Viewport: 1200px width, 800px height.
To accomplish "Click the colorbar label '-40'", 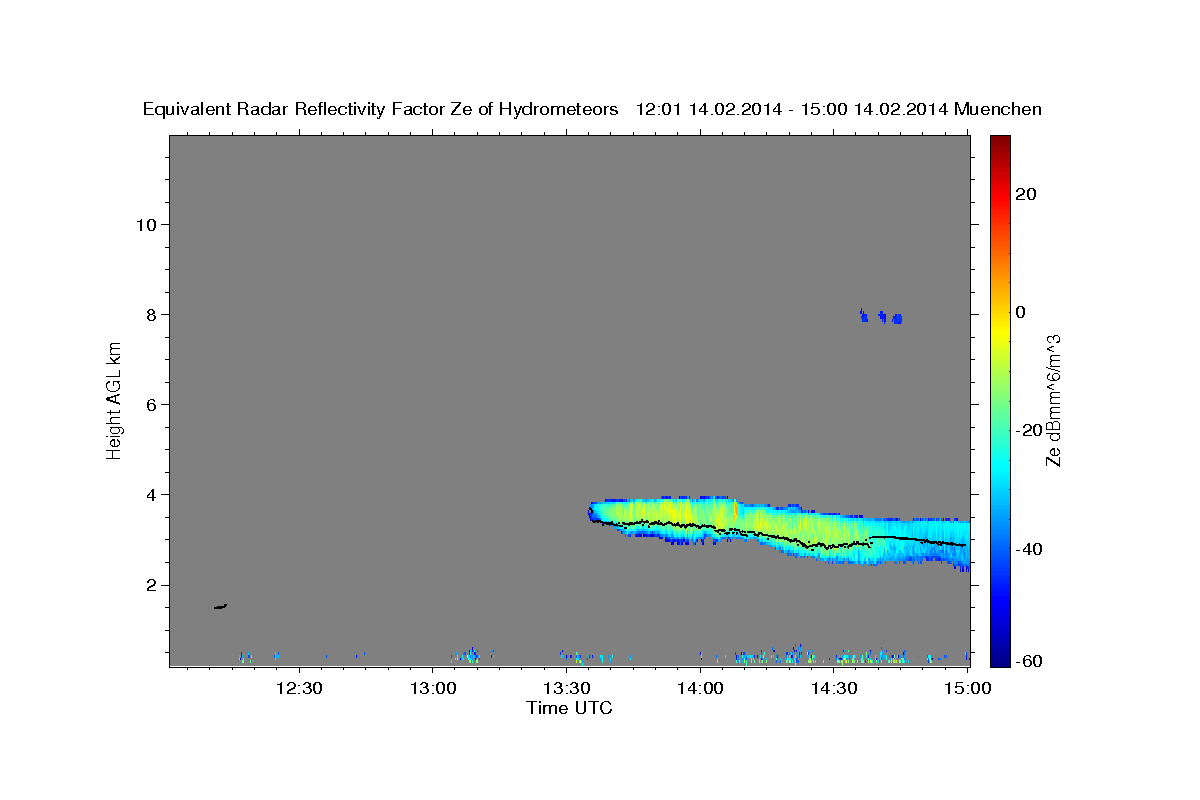I will pos(1031,548).
